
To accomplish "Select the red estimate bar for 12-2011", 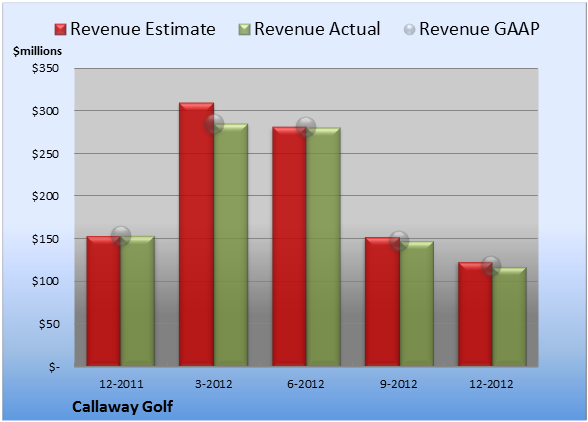I will tap(104, 301).
